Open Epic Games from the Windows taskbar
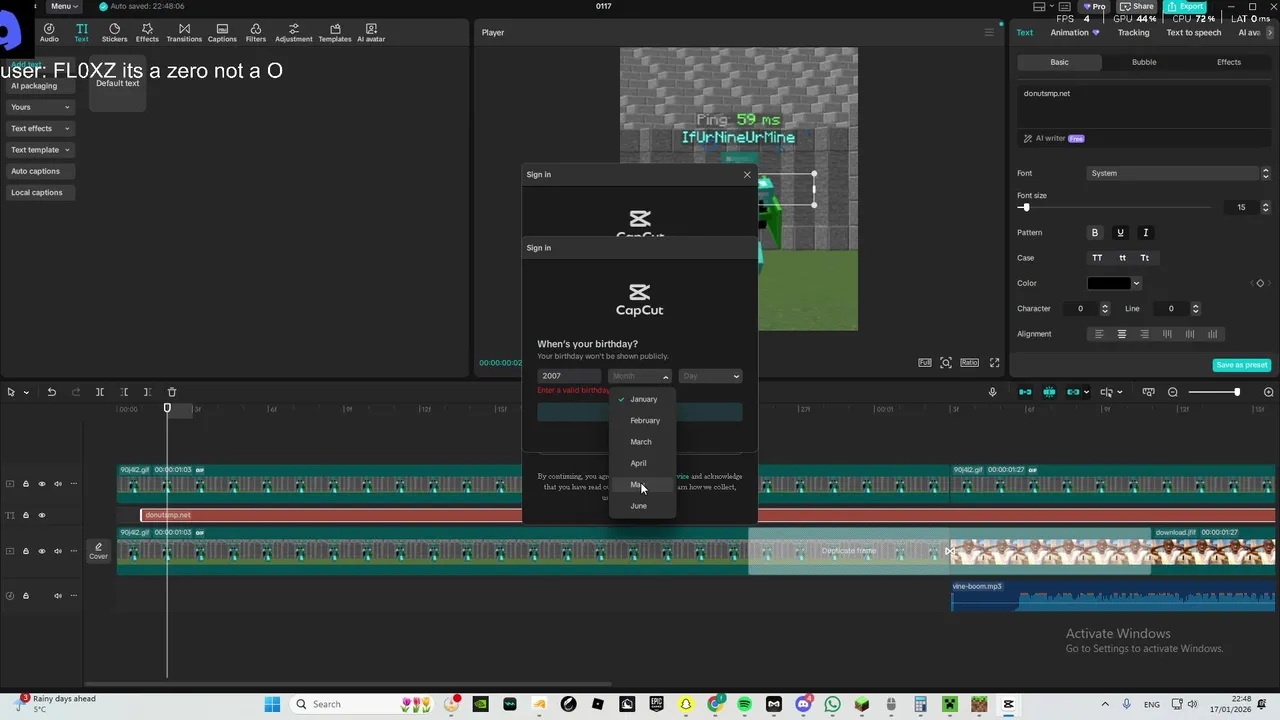 [656, 704]
